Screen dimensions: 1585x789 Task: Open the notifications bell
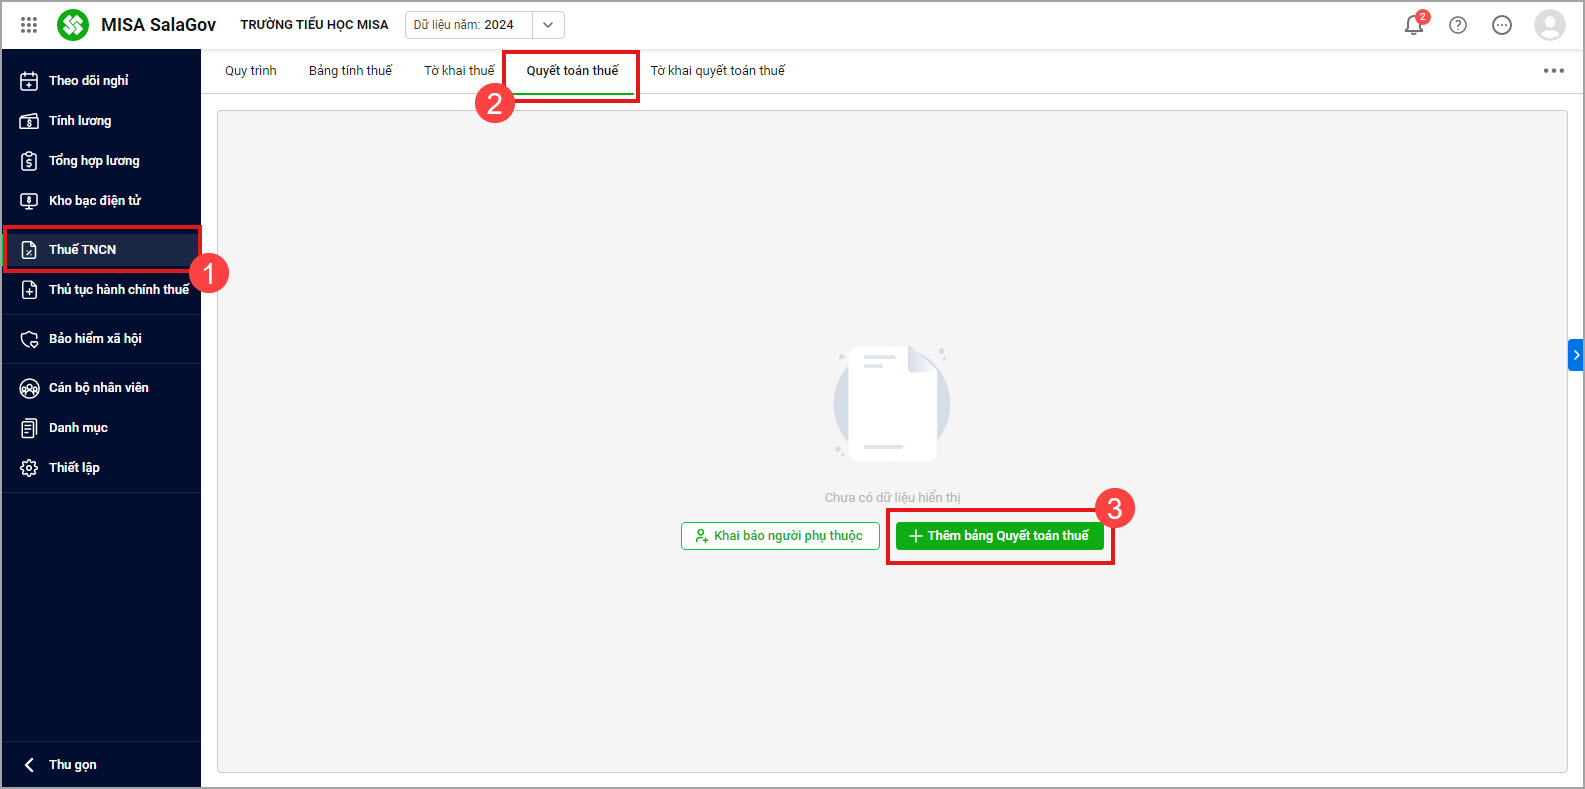[1414, 25]
